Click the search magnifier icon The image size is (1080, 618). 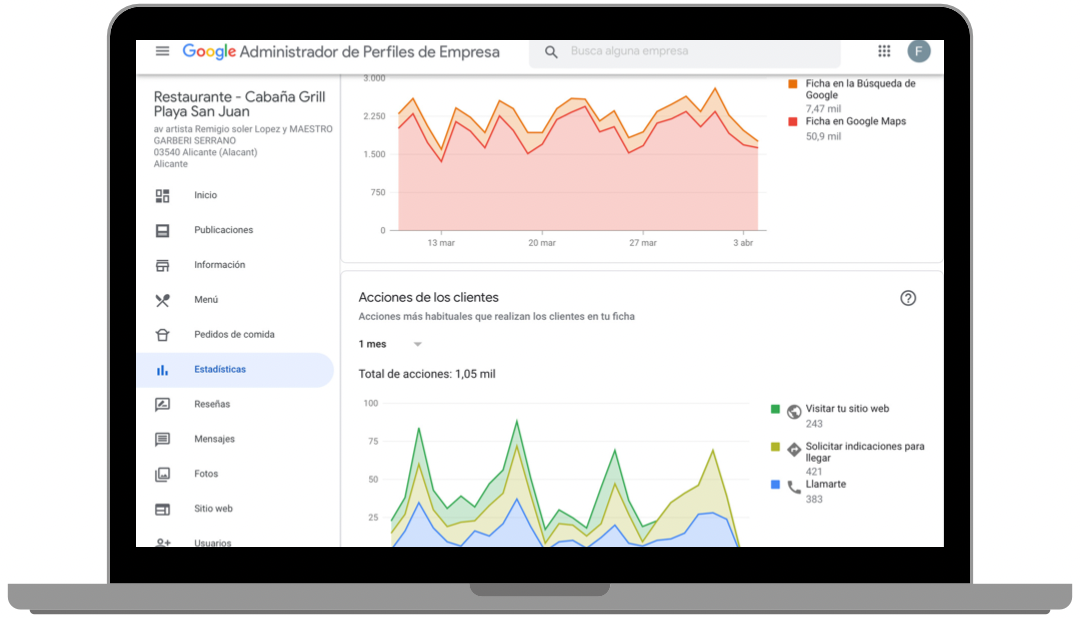[551, 52]
